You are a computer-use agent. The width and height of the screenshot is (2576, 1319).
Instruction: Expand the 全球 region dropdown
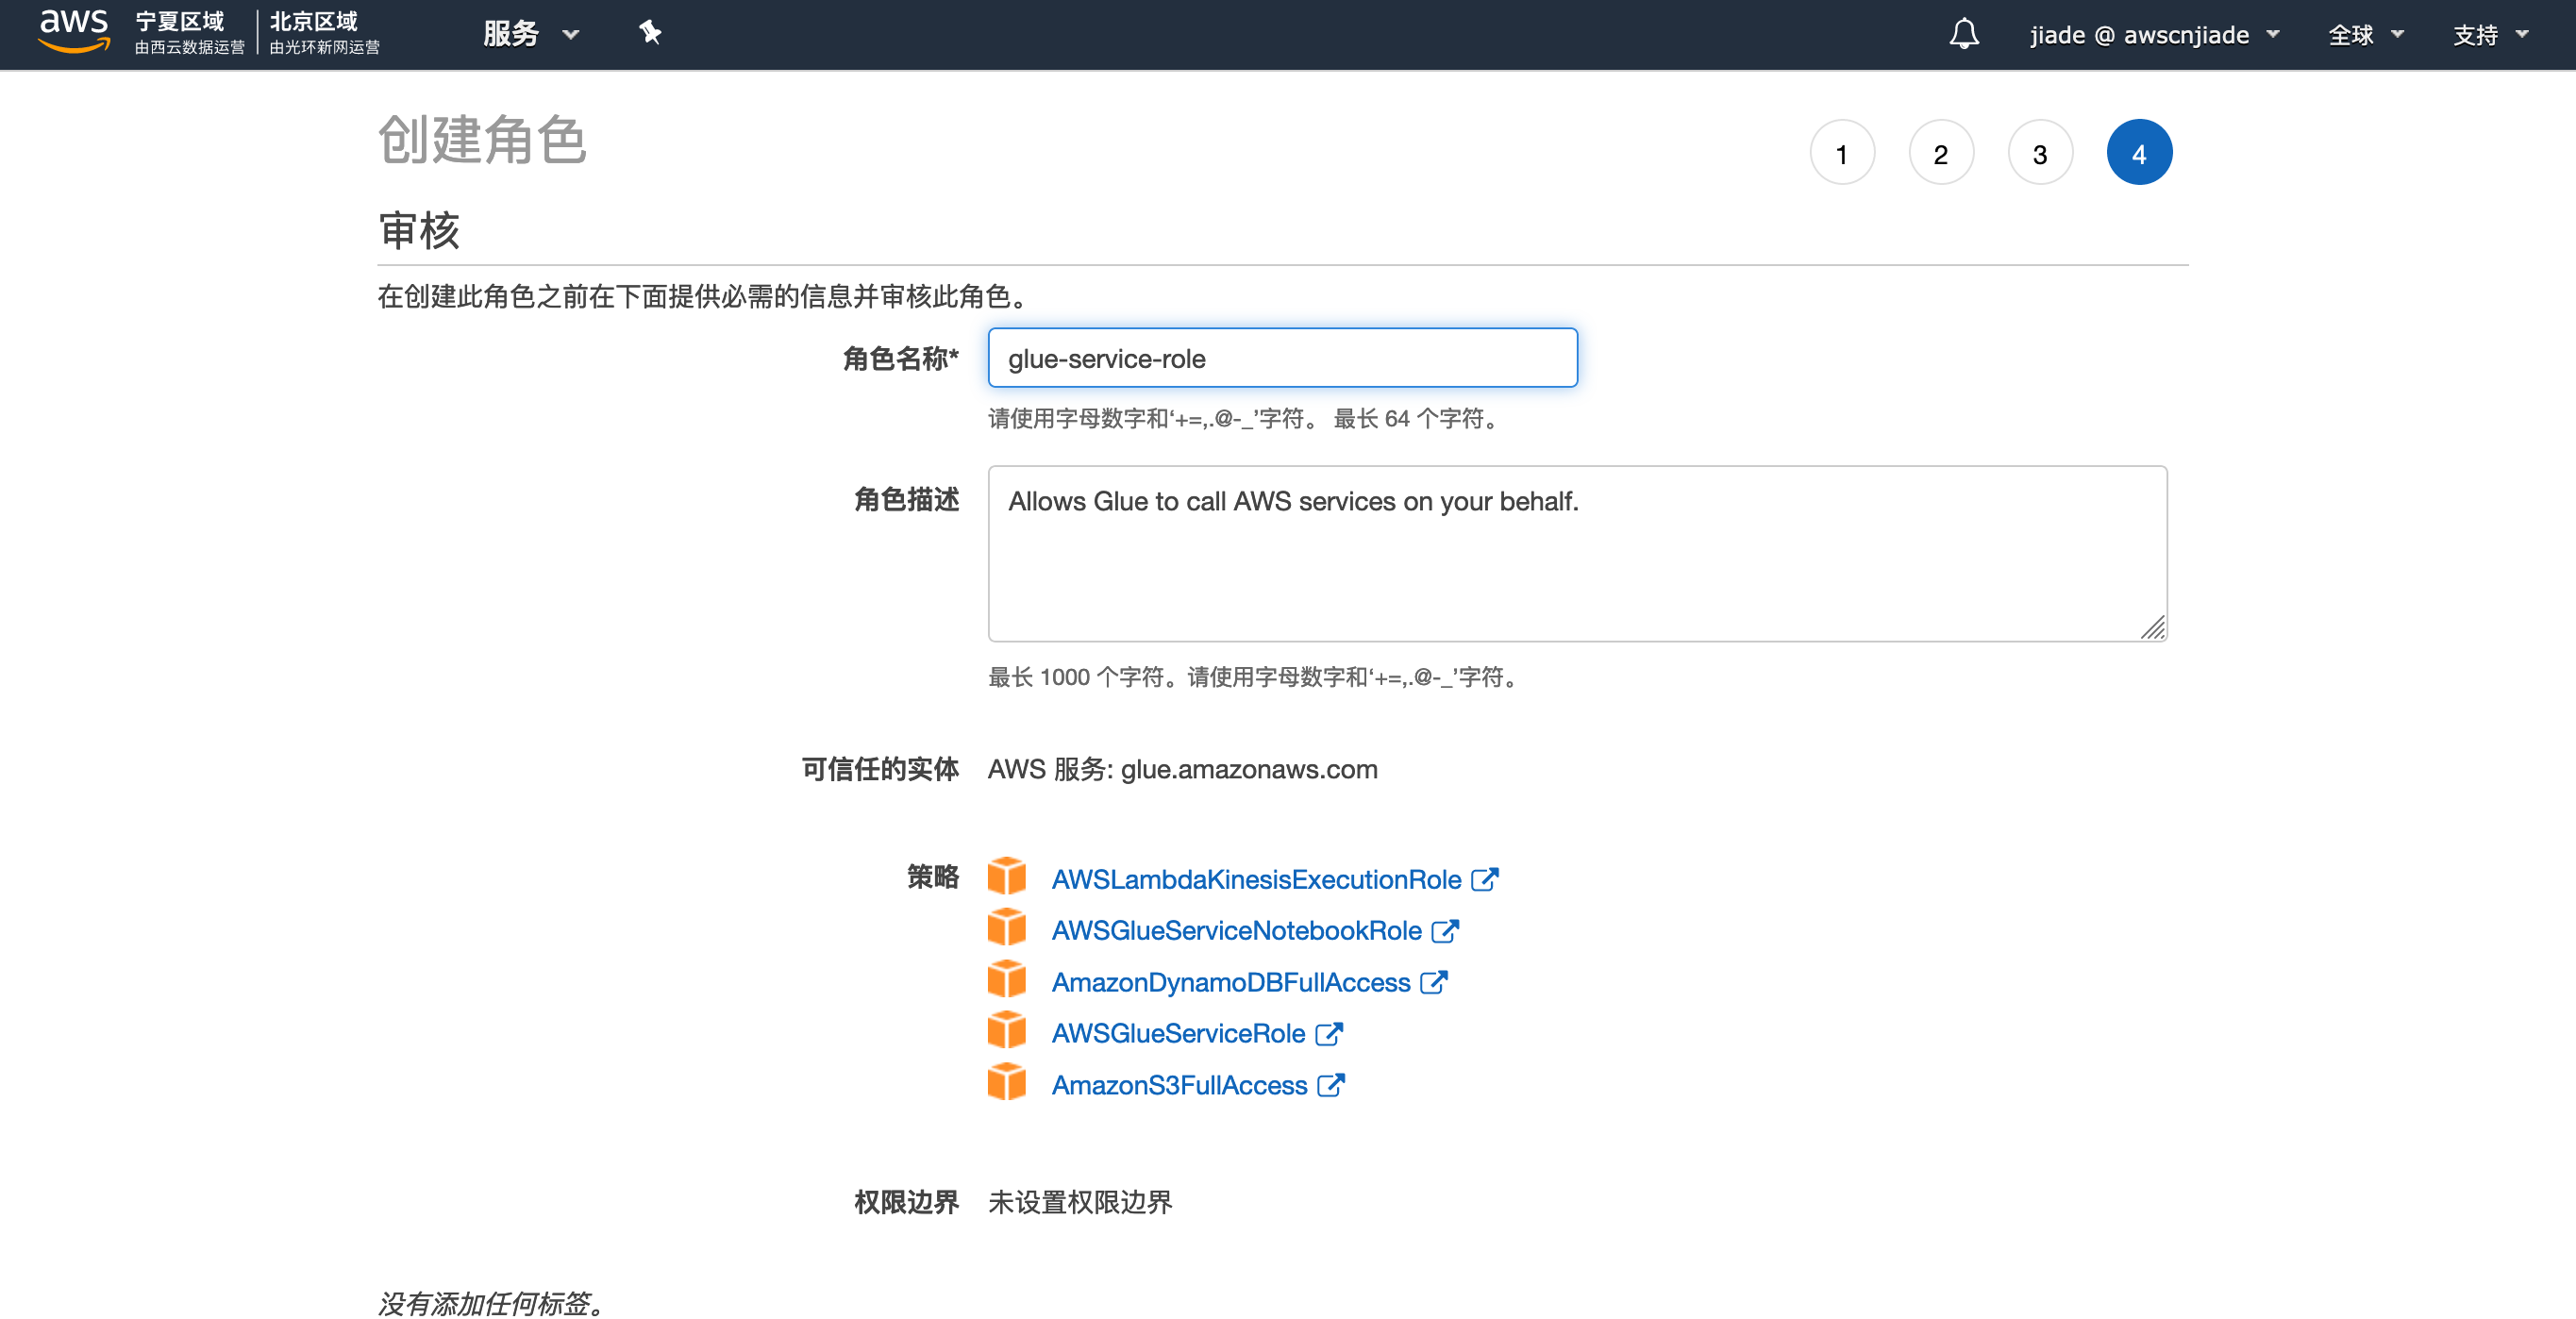click(x=2364, y=35)
